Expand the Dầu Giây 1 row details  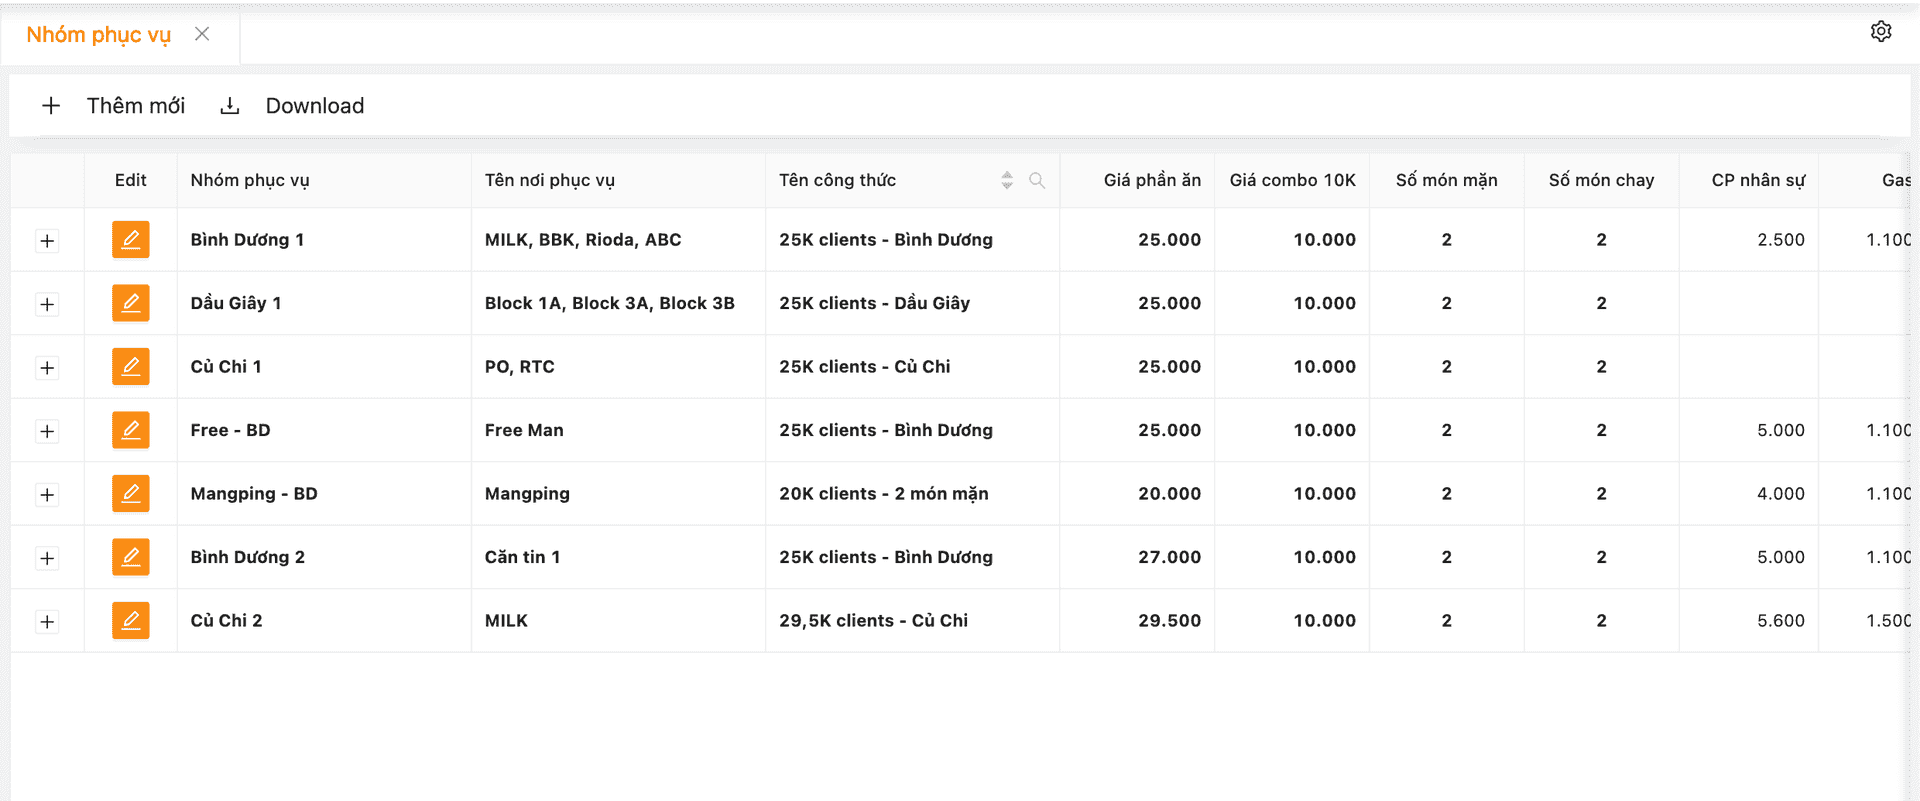tap(47, 304)
